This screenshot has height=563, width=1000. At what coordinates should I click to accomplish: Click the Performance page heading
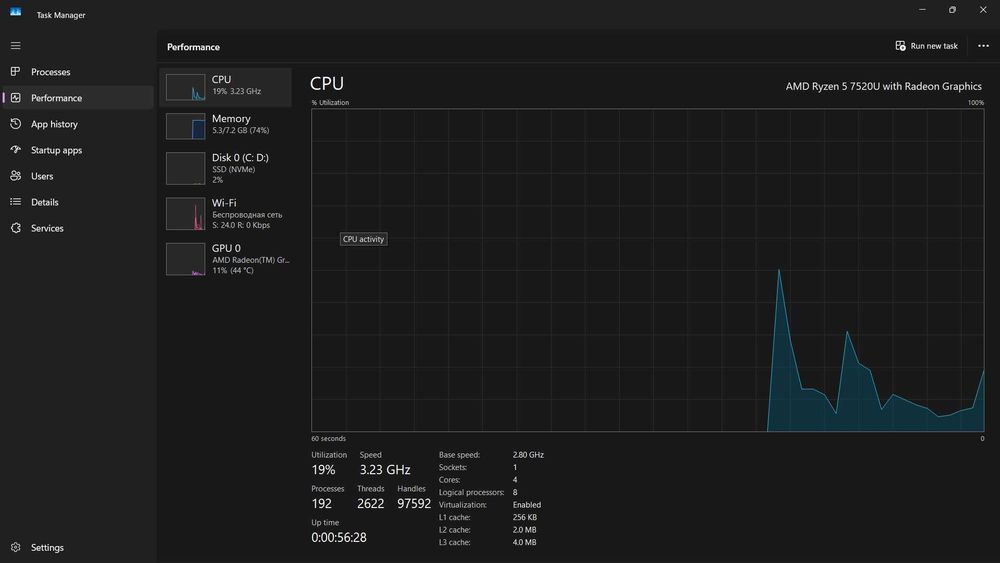193,47
